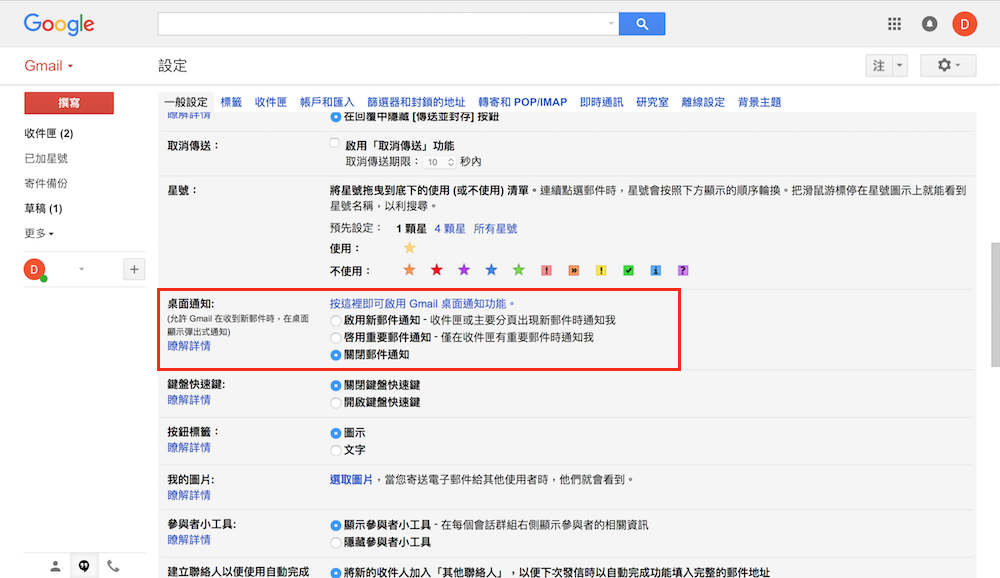Open the 背景主題 tab
Image resolution: width=1000 pixels, height=578 pixels.
pos(759,102)
